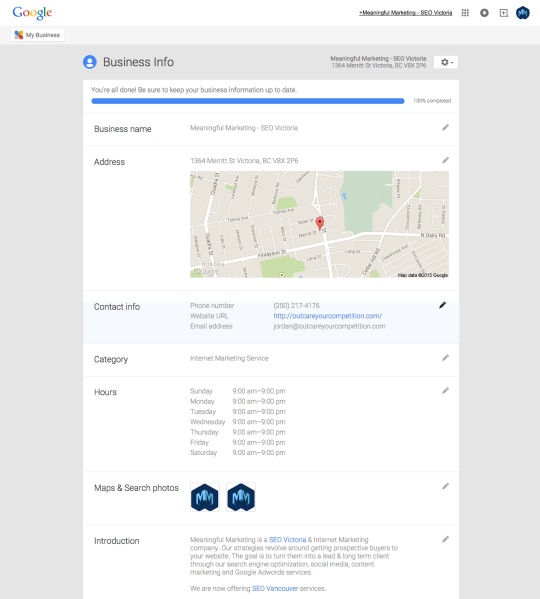Click the business name value text
This screenshot has height=599, width=540.
244,128
